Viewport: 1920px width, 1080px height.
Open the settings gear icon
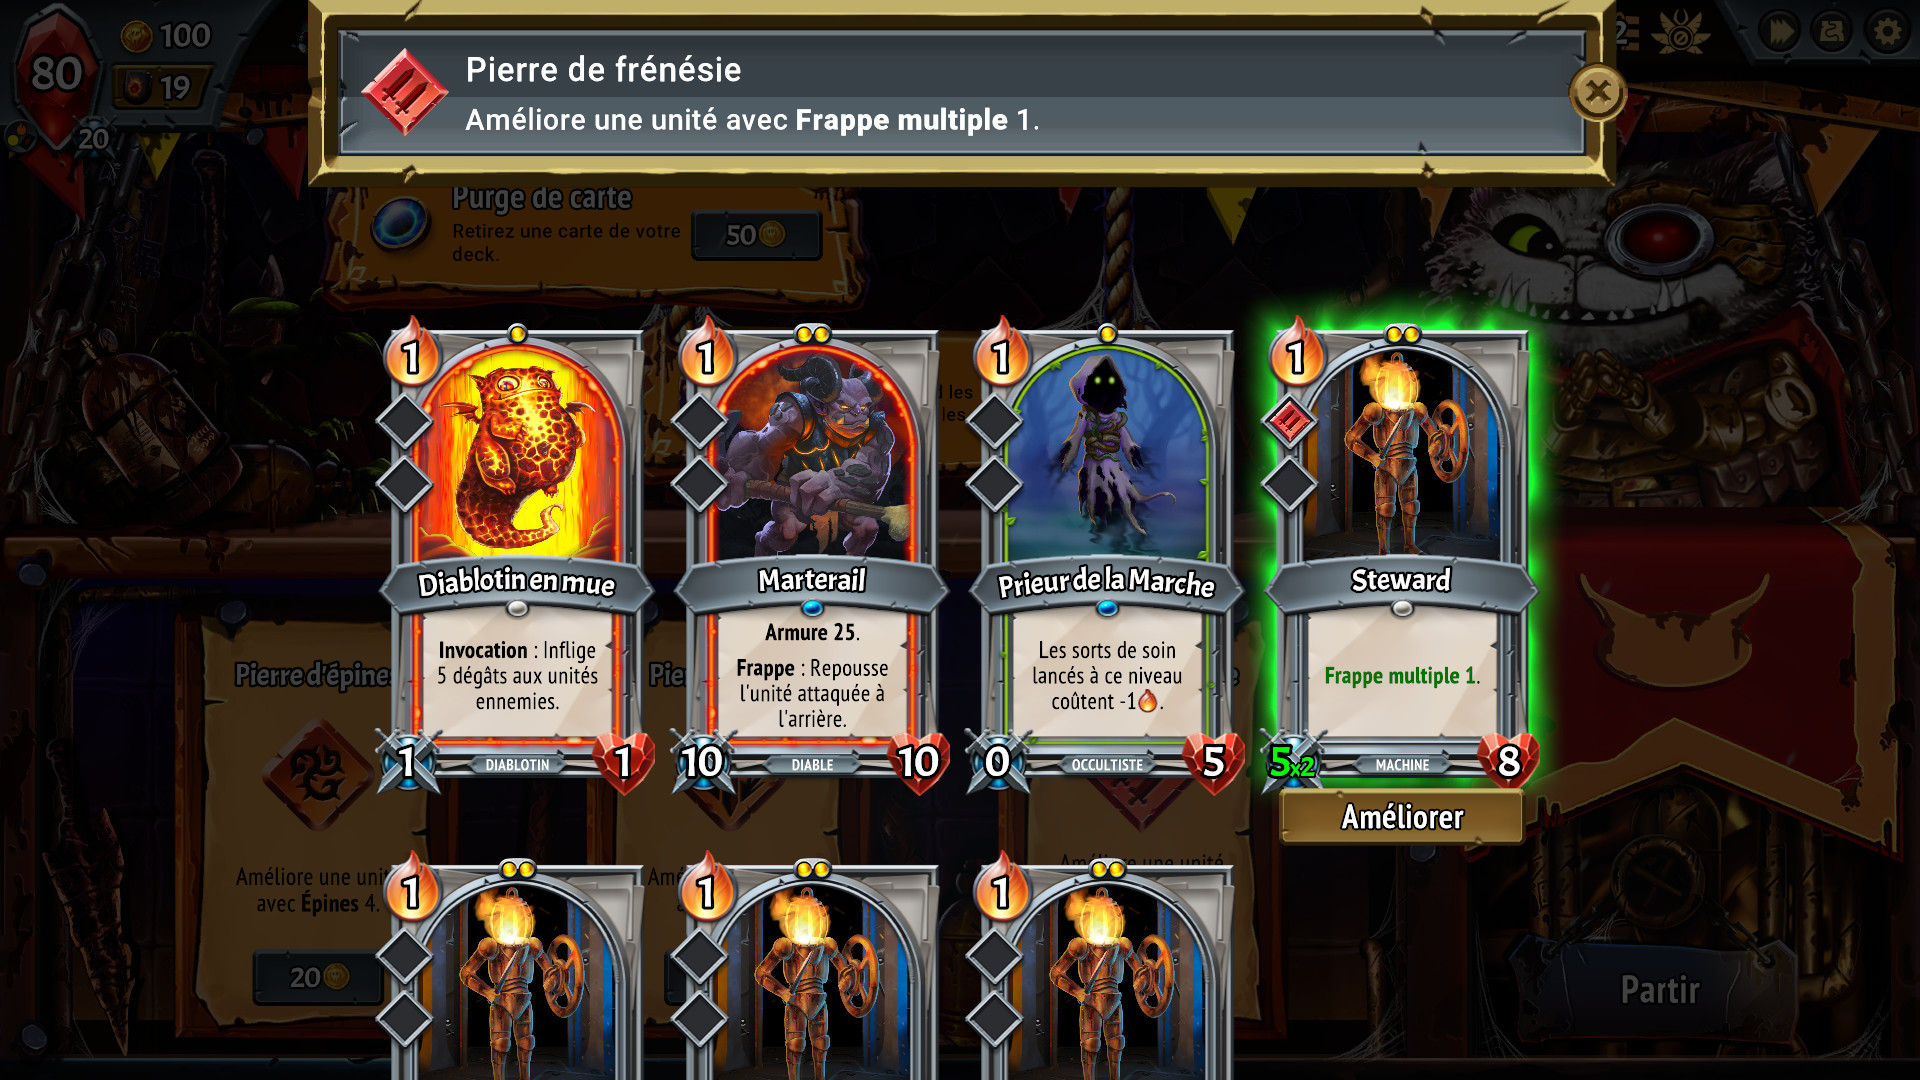[1888, 33]
